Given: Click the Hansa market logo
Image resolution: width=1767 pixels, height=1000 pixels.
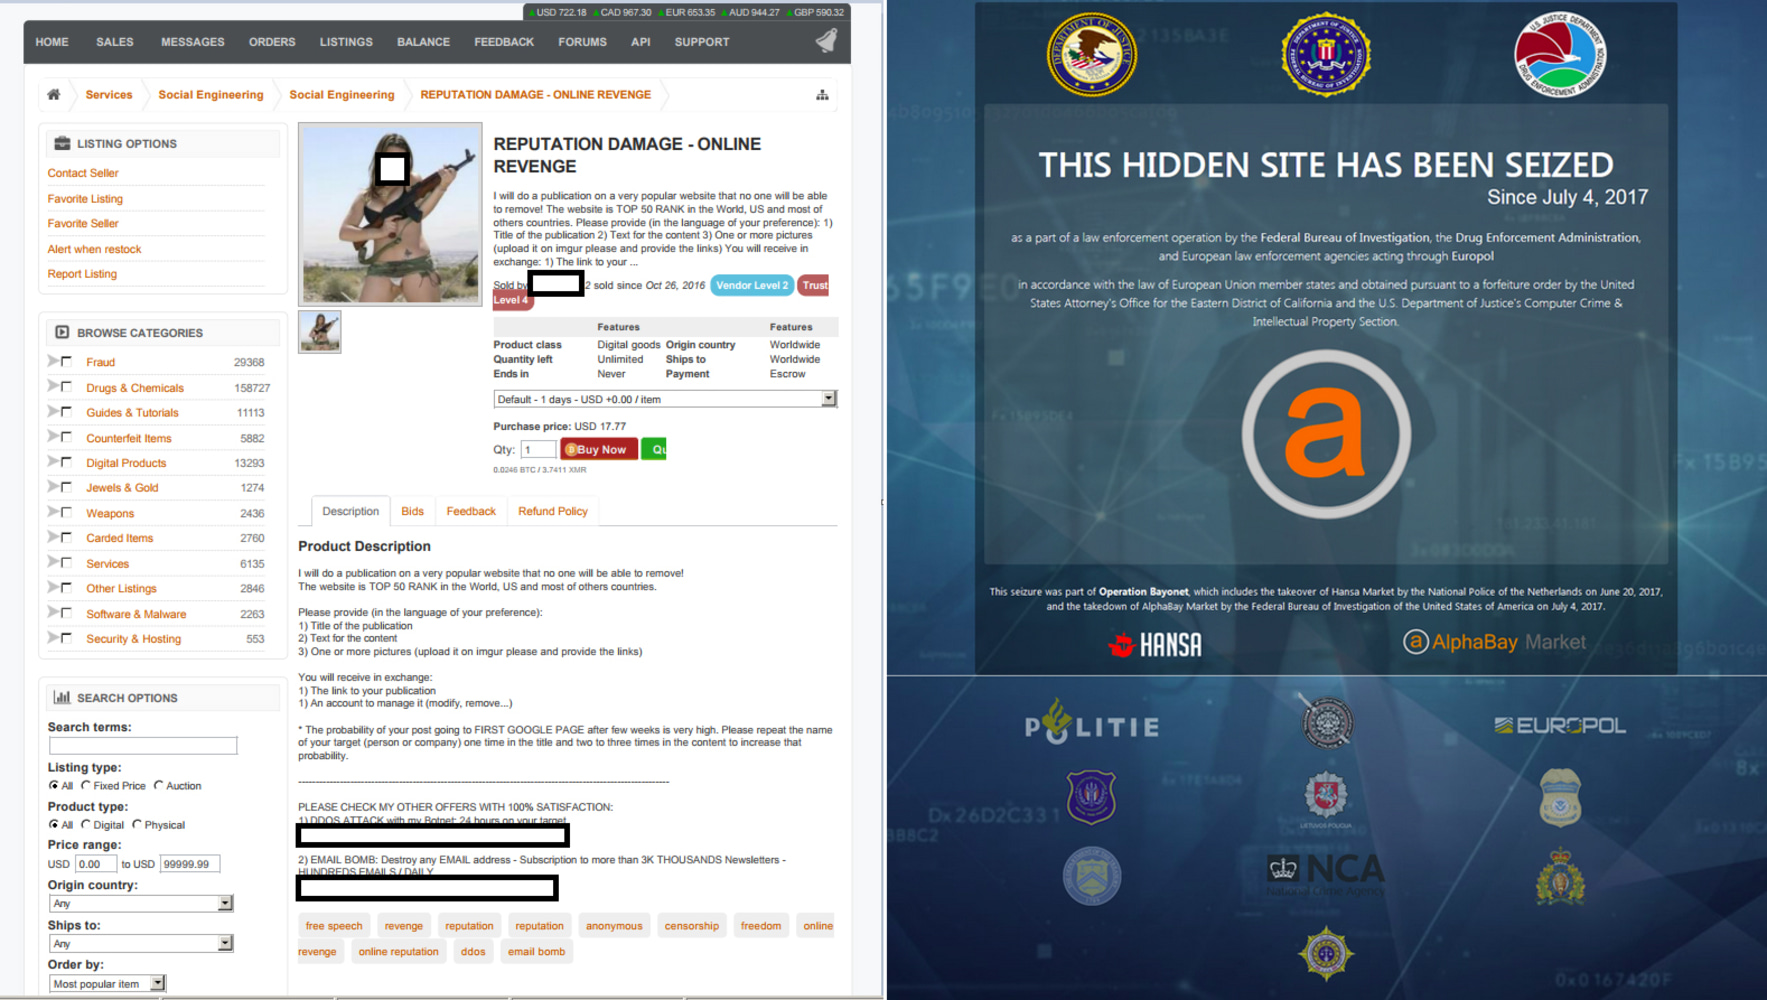Looking at the screenshot, I should [1155, 644].
